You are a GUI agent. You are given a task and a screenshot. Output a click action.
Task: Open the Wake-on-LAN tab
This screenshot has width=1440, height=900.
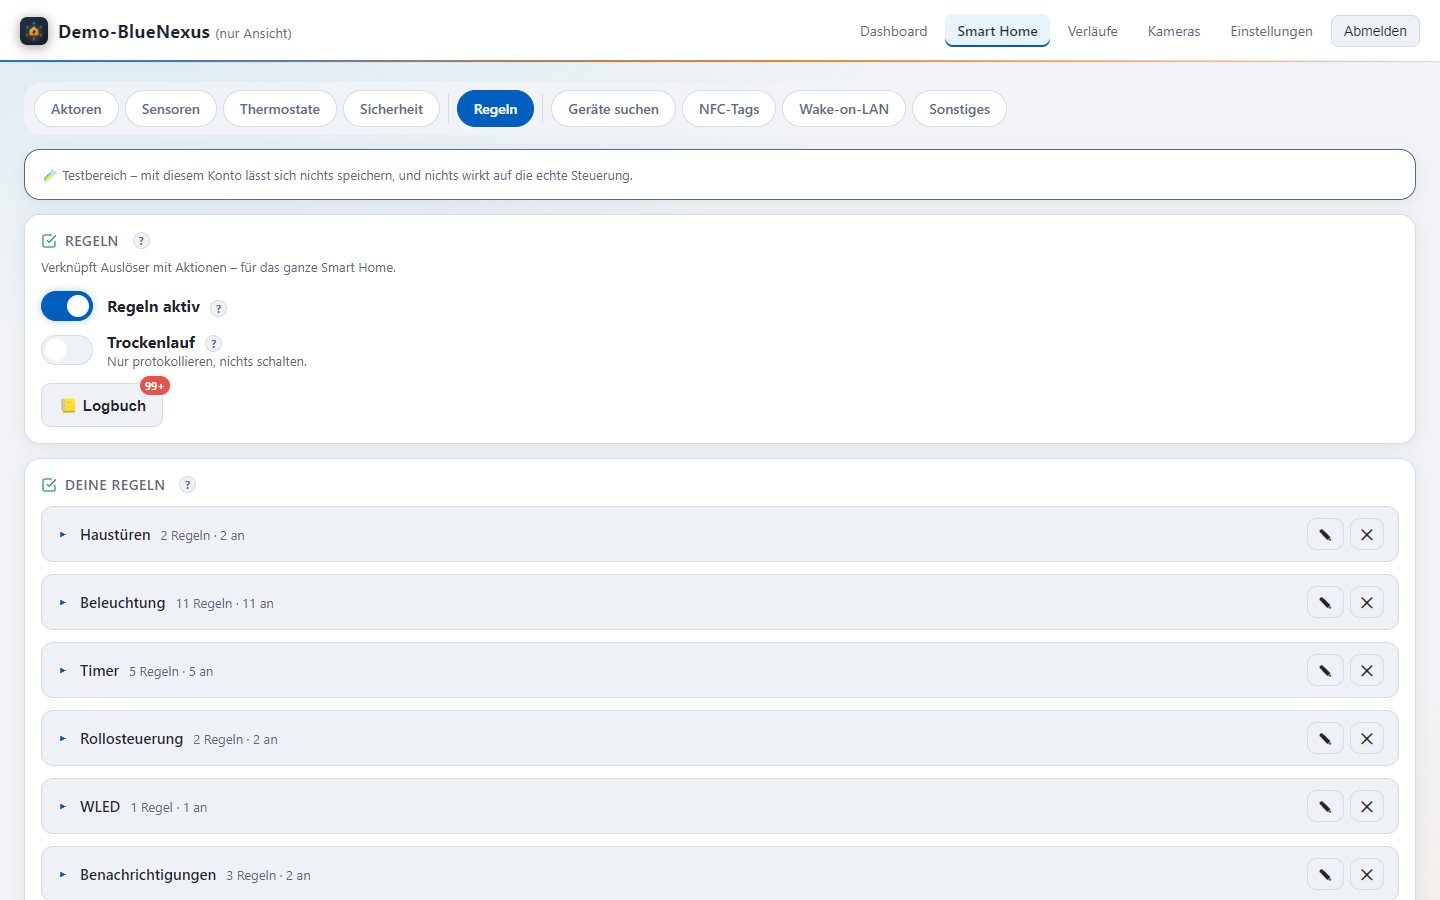pos(844,109)
